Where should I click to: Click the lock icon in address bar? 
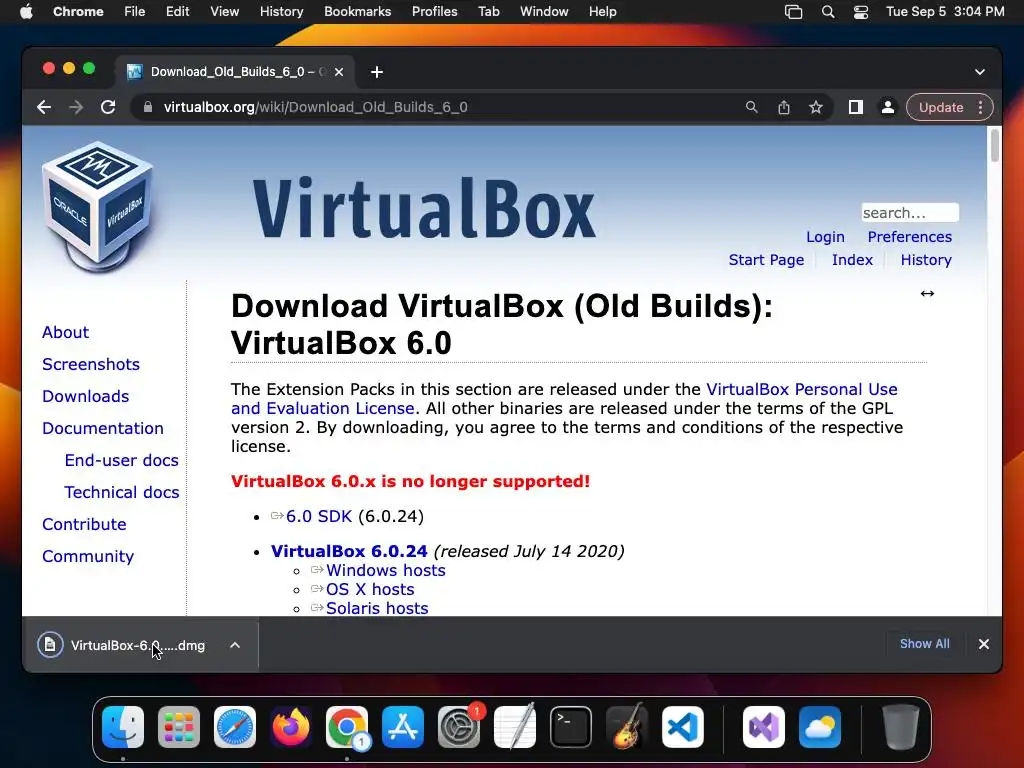coord(148,107)
